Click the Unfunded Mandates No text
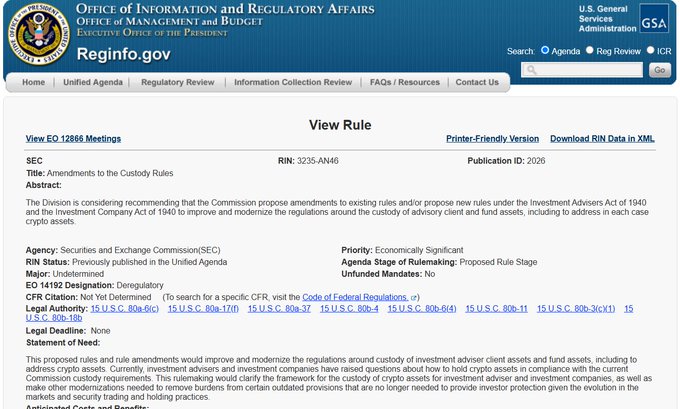Image resolution: width=680 pixels, height=409 pixels. 388,274
